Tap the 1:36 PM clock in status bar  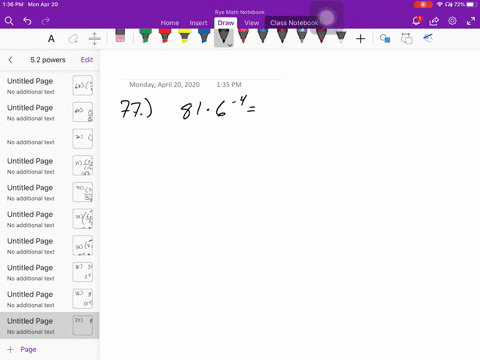click(13, 4)
